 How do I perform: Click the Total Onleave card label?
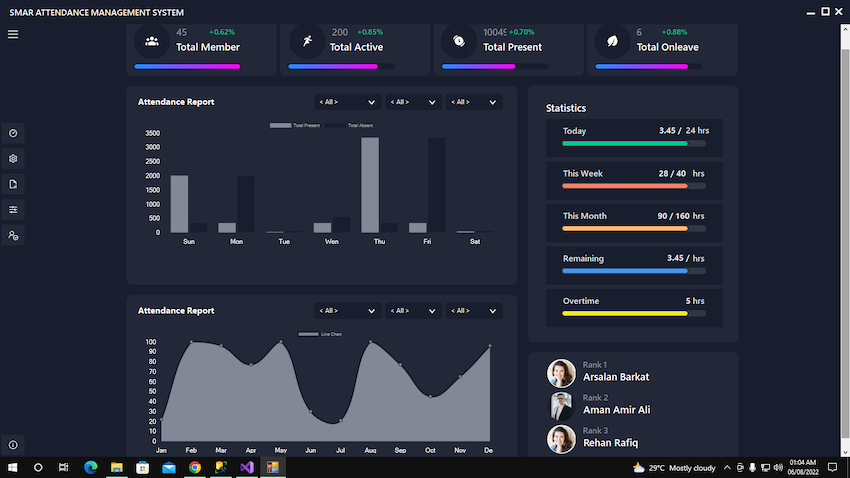667,47
